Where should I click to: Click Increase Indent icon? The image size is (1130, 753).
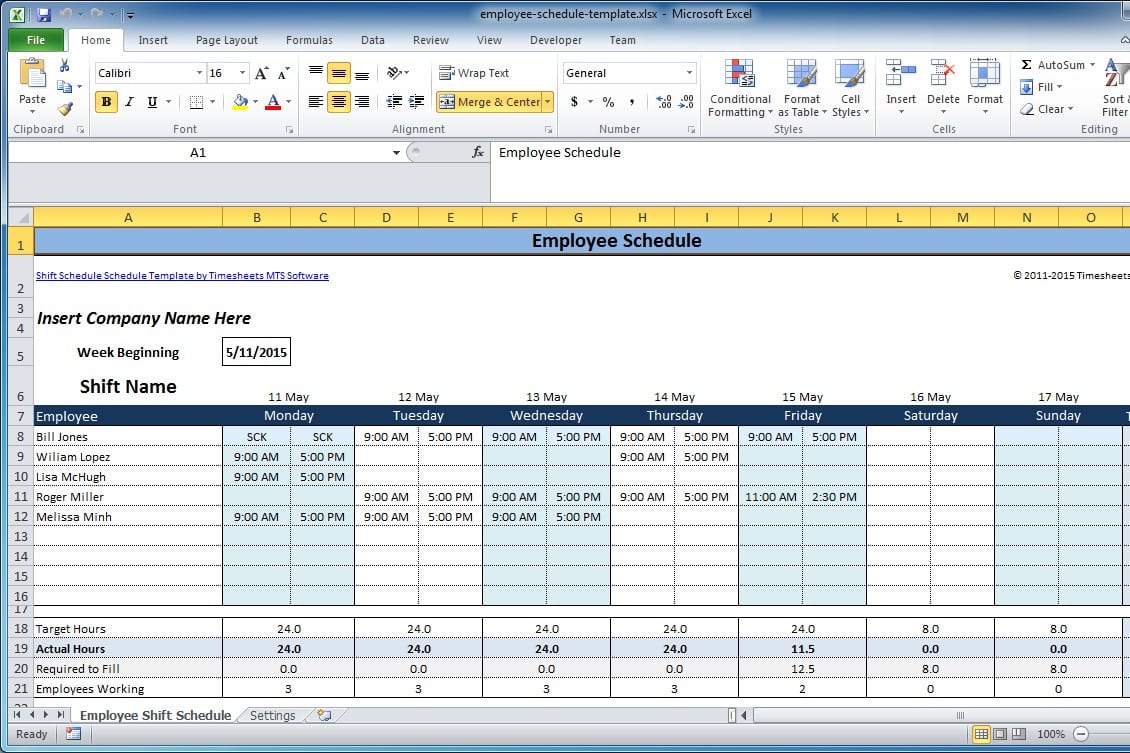pos(417,102)
